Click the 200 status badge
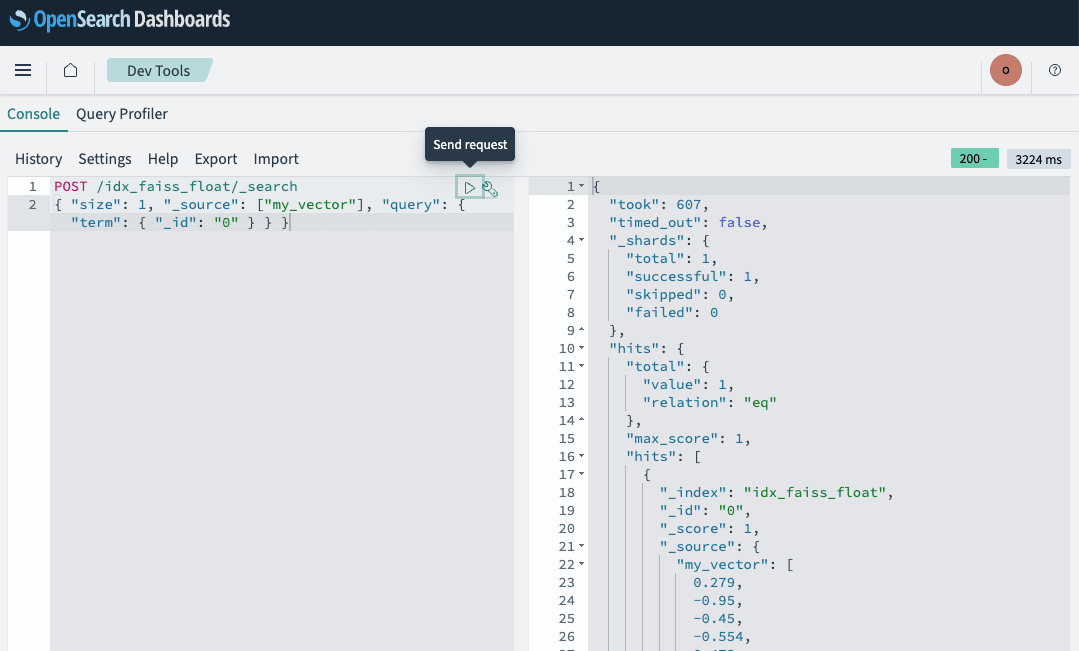The width and height of the screenshot is (1079, 651). click(x=974, y=158)
